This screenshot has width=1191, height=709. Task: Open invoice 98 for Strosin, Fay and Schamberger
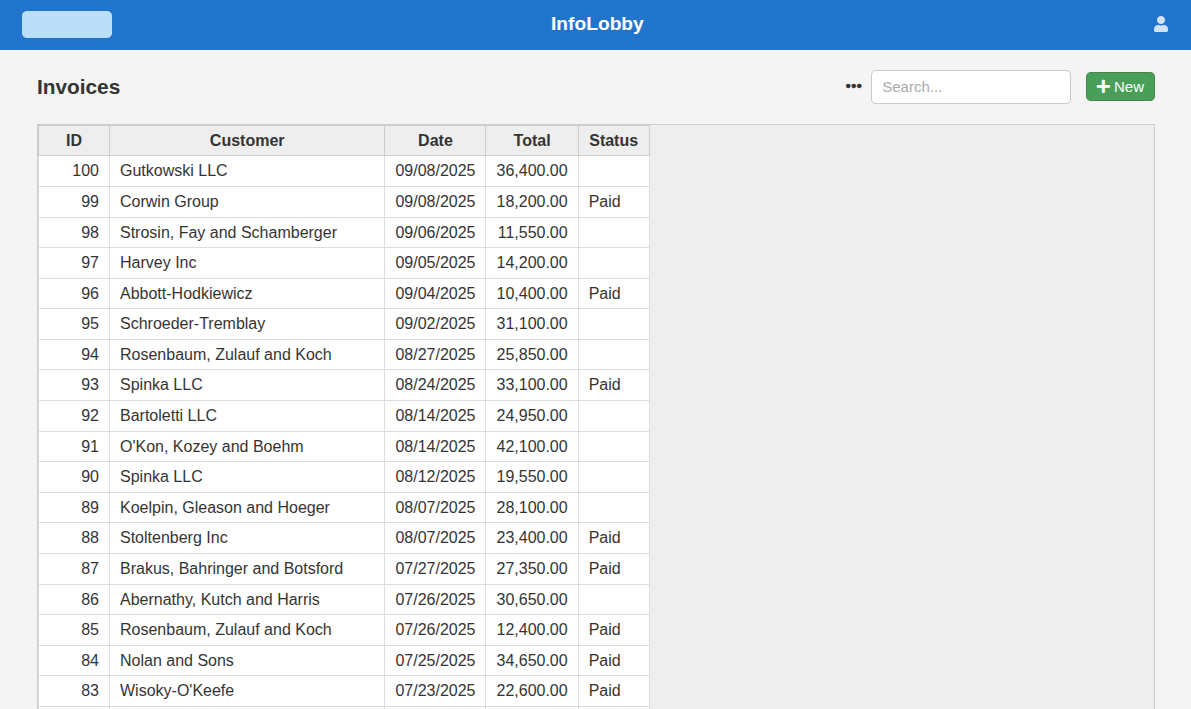(228, 233)
